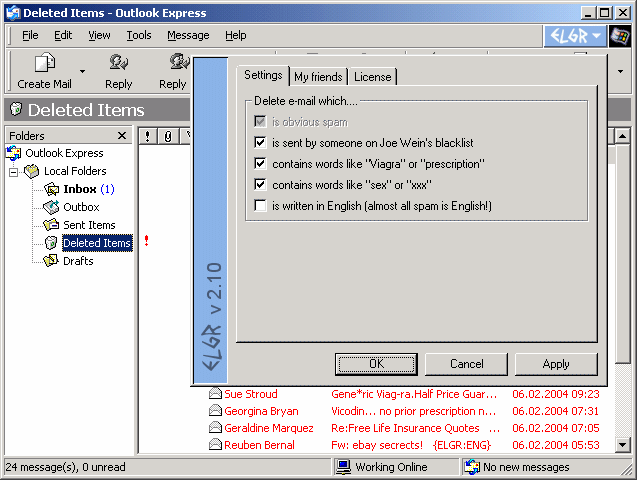Click the first Reply toolbar icon
Image resolution: width=637 pixels, height=480 pixels.
119,63
